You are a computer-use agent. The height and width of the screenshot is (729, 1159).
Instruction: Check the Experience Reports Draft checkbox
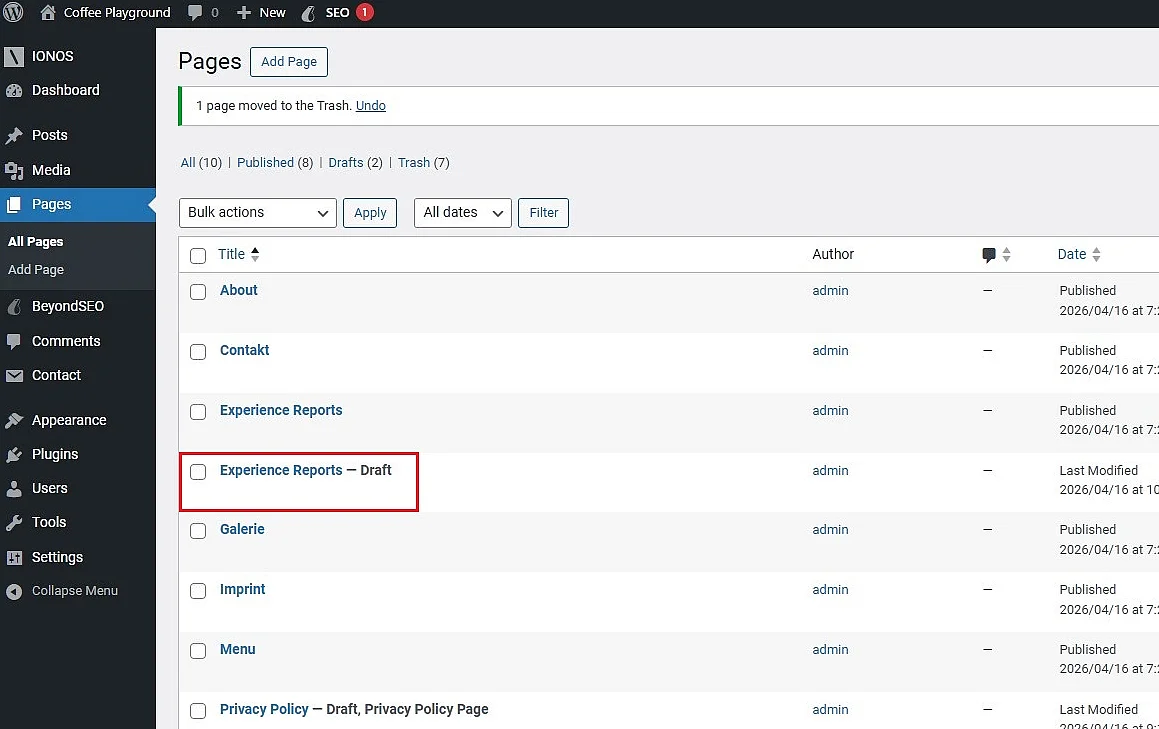198,472
